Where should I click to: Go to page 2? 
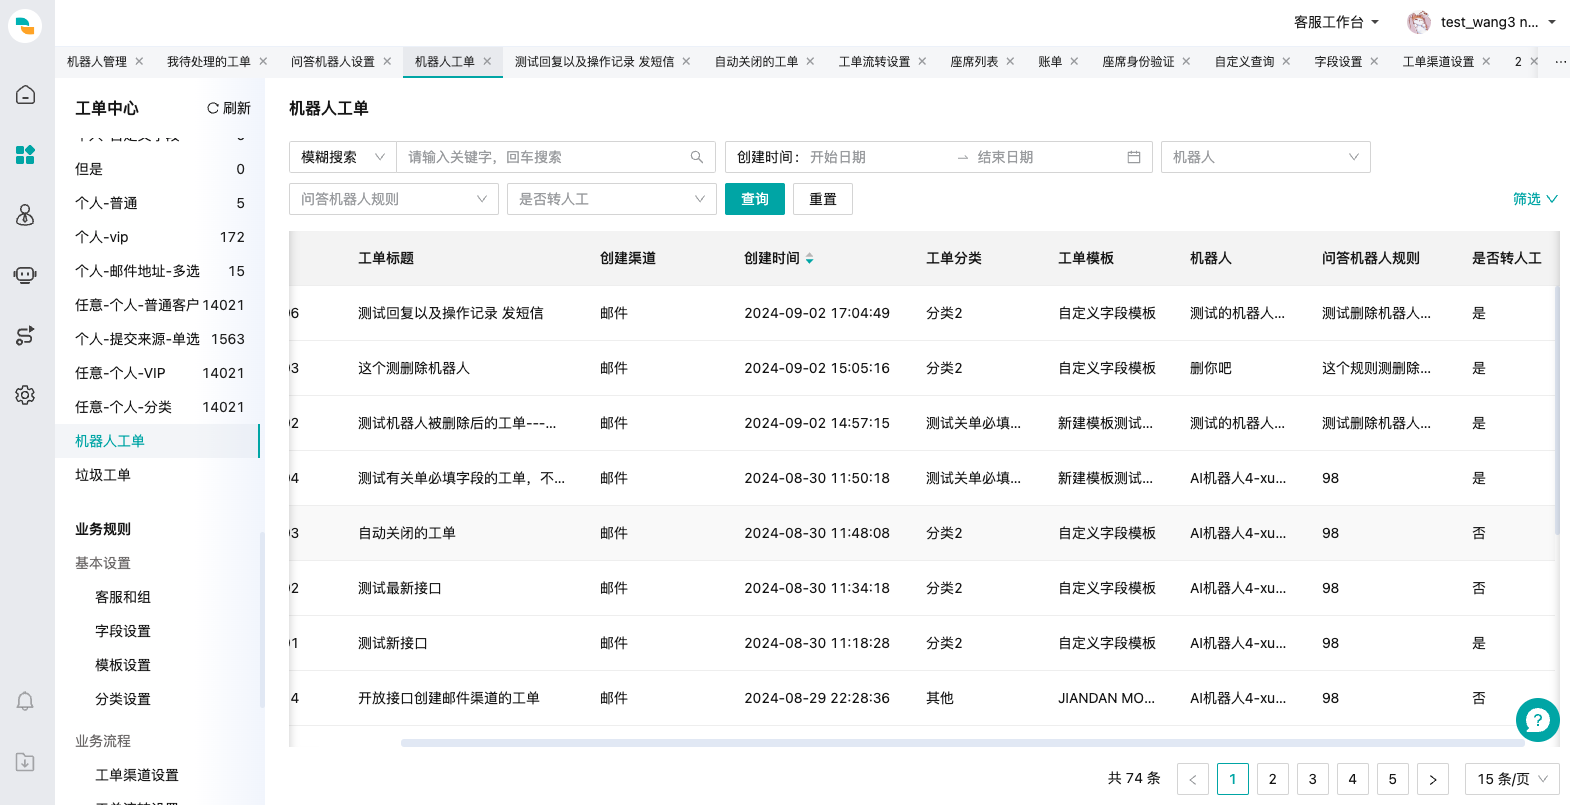tap(1273, 779)
